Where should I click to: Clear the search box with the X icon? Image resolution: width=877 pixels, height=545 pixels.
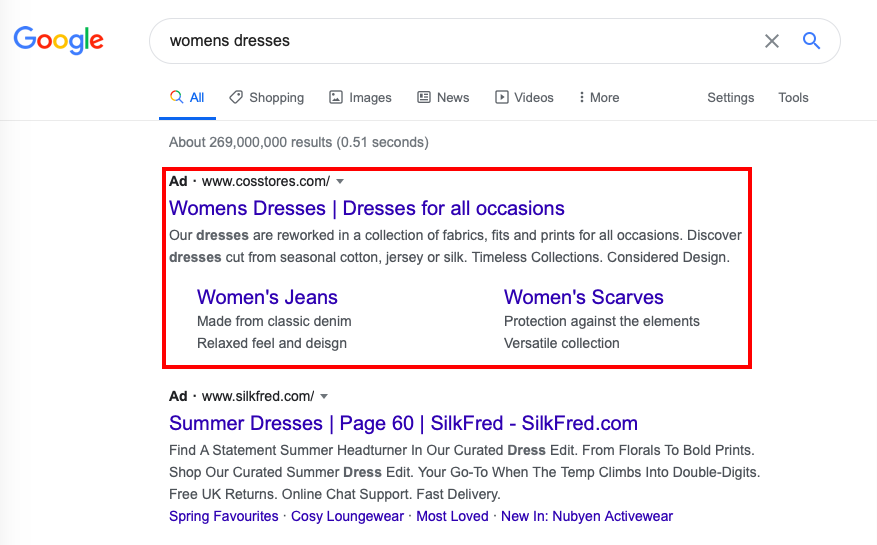(772, 41)
